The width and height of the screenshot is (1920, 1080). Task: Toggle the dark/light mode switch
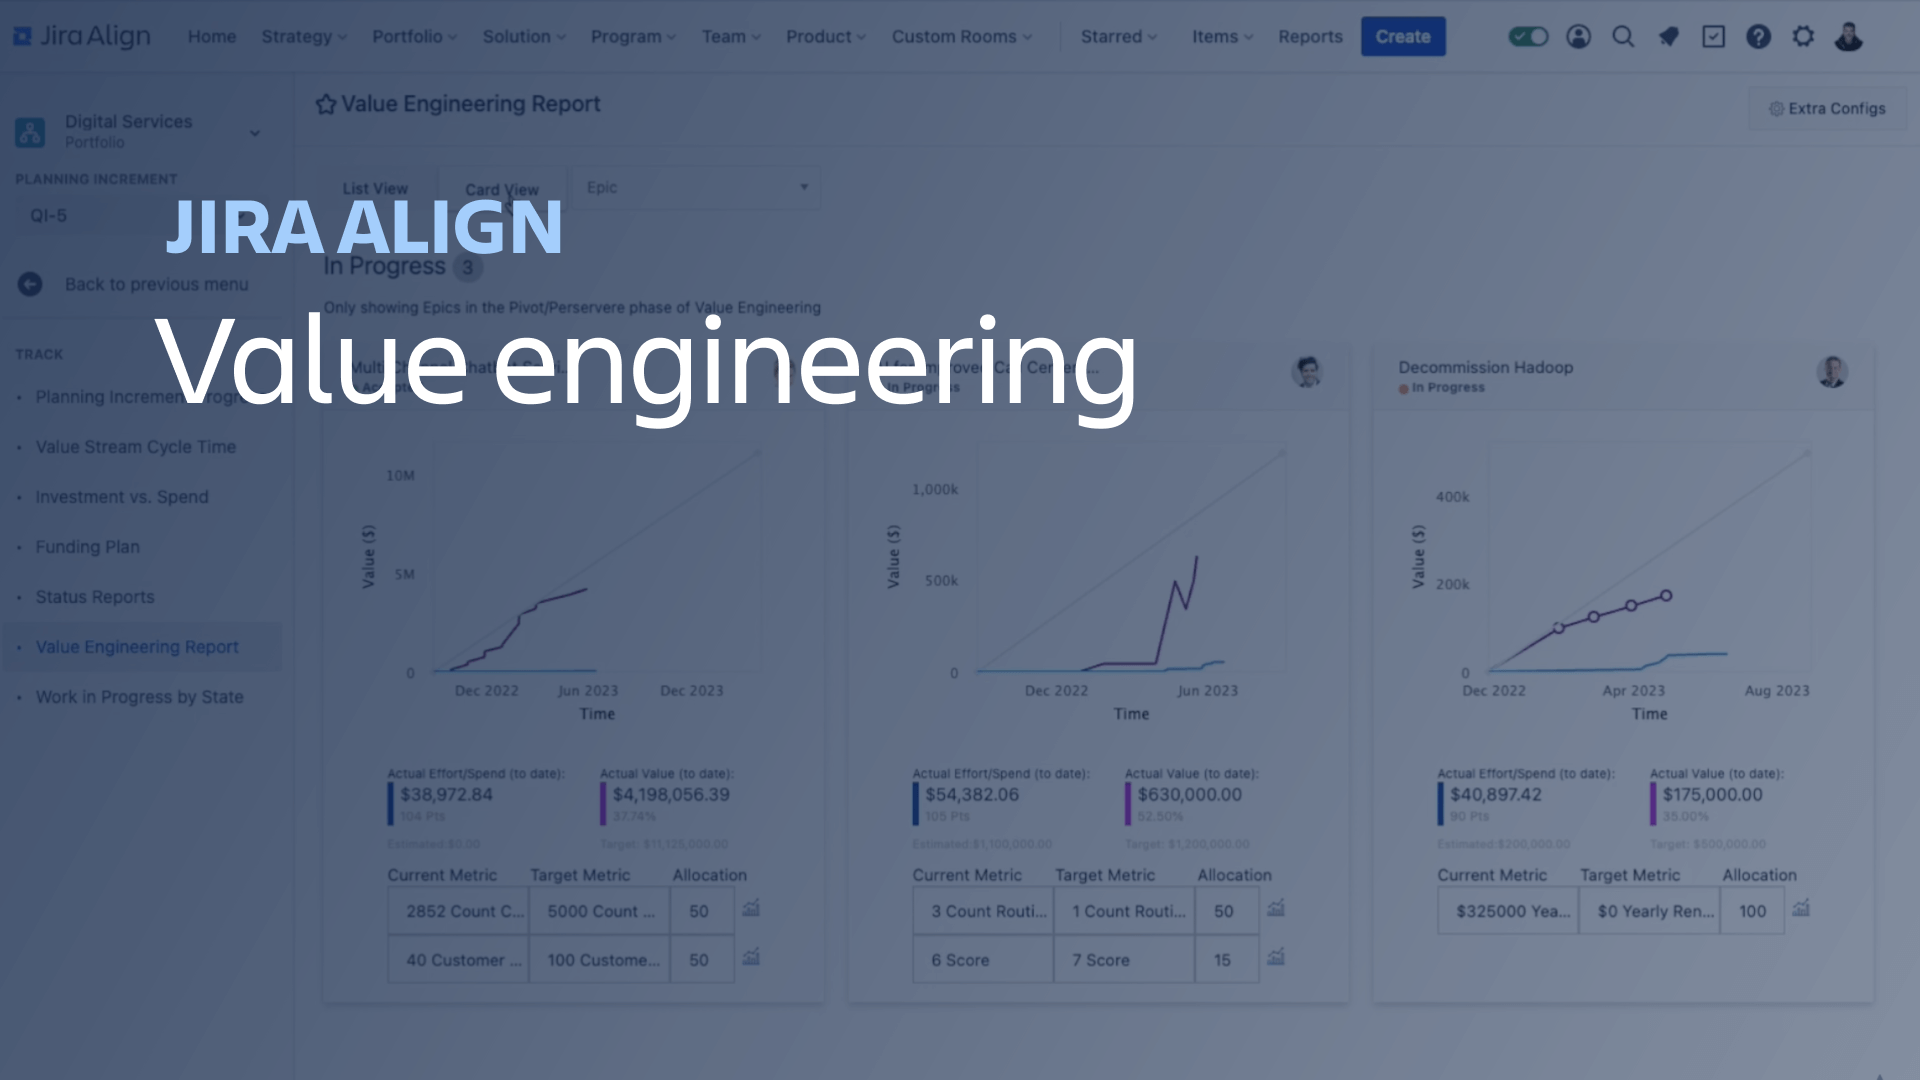pos(1528,36)
